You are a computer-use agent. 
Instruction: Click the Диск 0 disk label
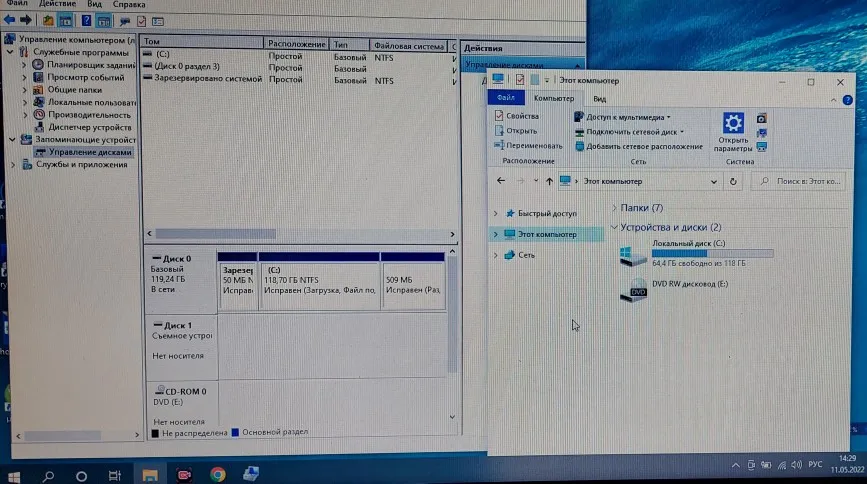177,258
